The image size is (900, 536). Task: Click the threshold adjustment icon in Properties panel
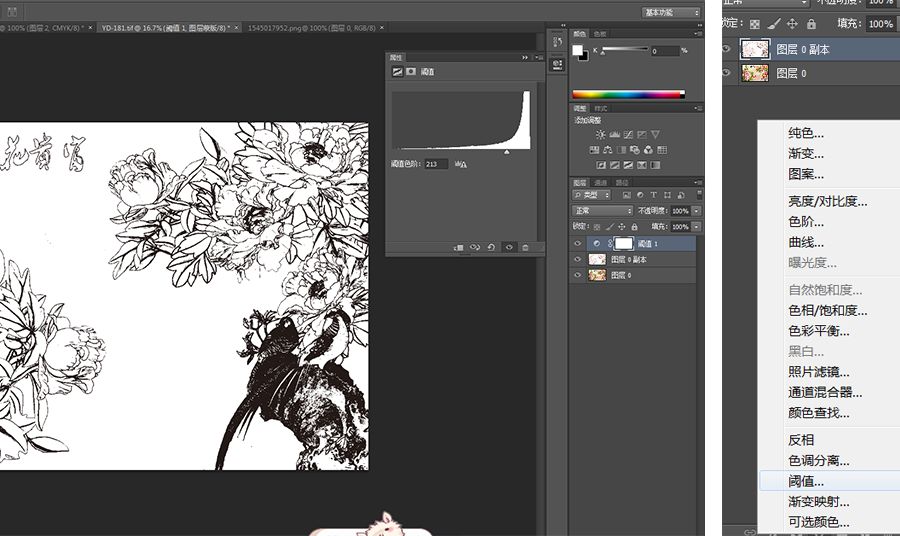(397, 72)
